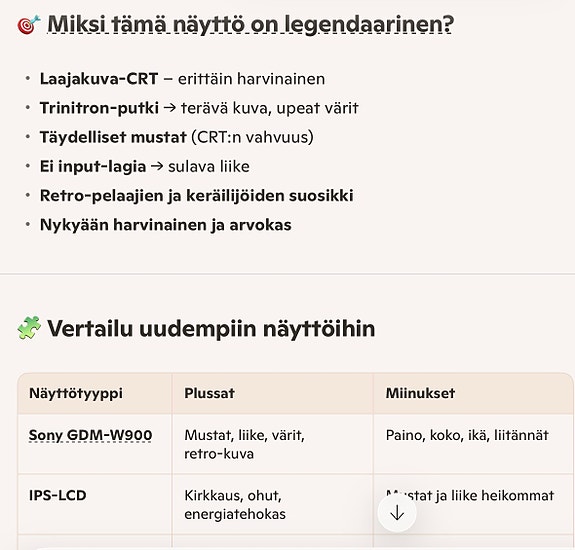Click 'Nykyään harvinainen ja arvokas' line
The height and width of the screenshot is (550, 575).
pyautogui.click(x=165, y=225)
